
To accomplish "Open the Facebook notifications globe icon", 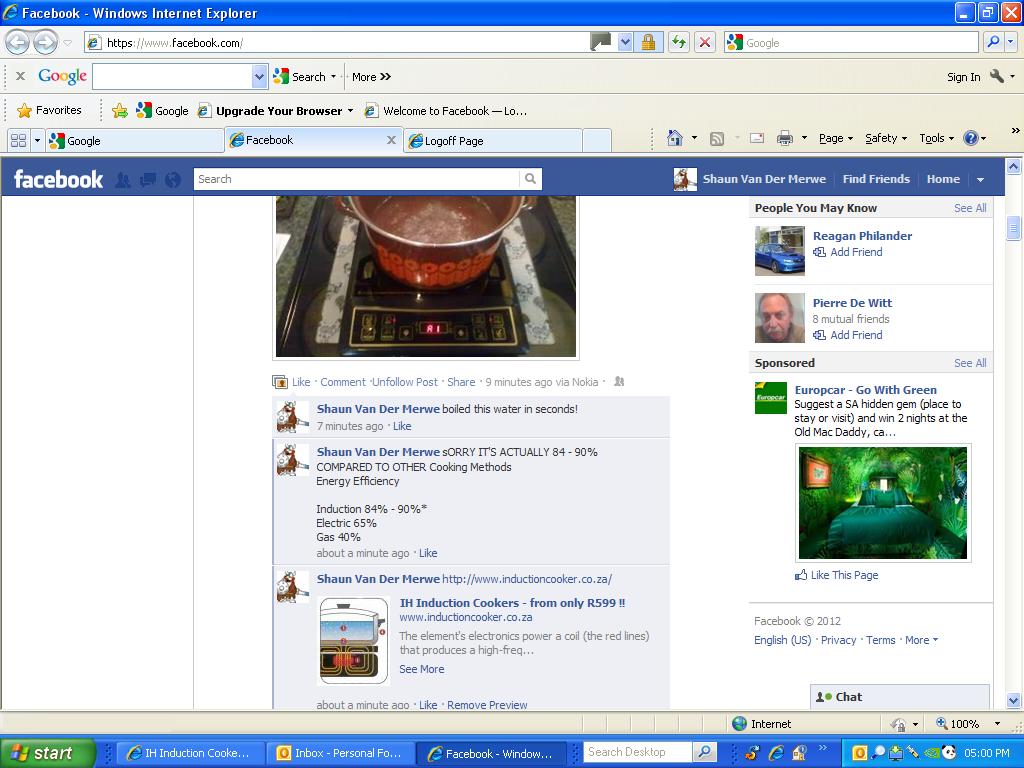I will tap(173, 180).
